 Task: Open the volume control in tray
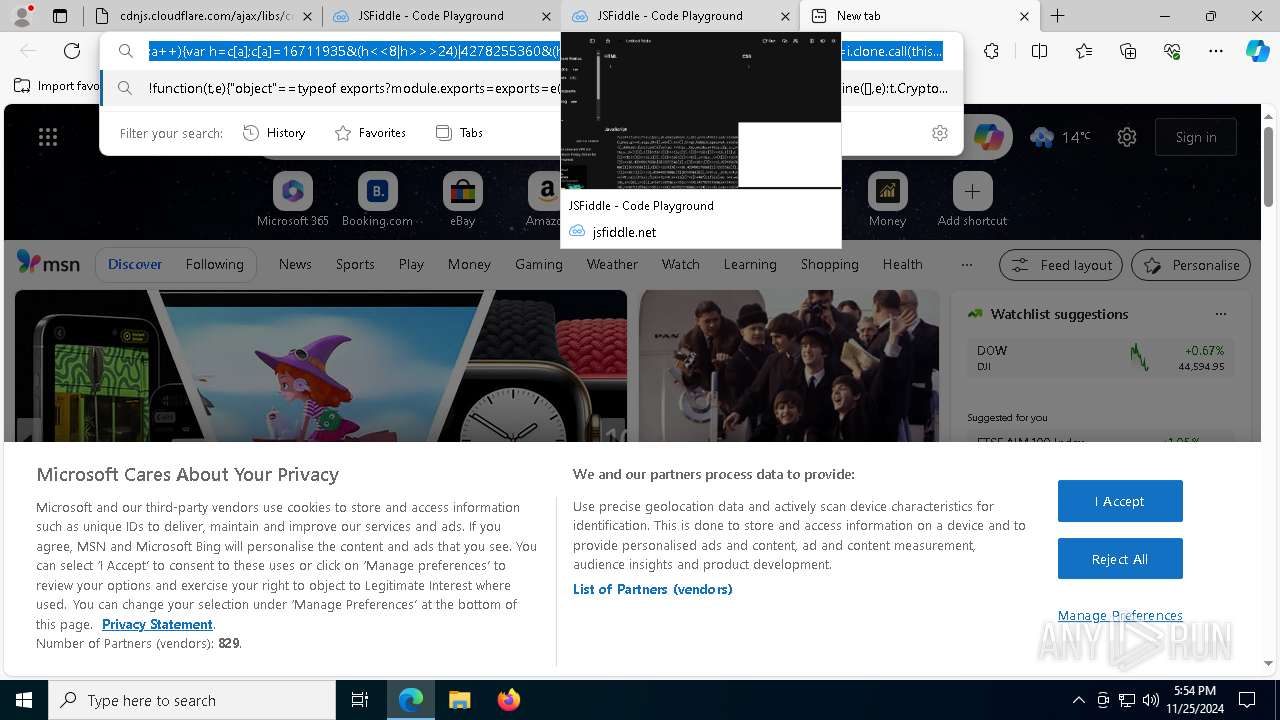click(x=1151, y=700)
